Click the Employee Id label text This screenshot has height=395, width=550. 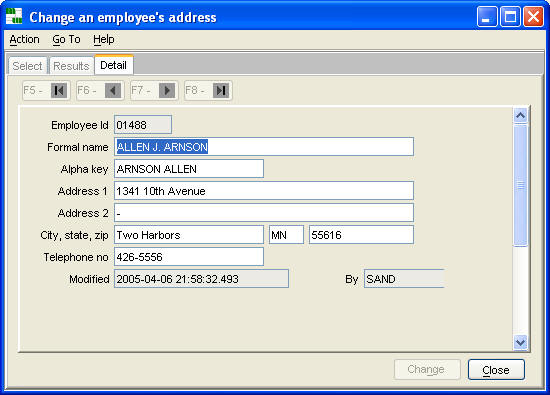pyautogui.click(x=80, y=125)
